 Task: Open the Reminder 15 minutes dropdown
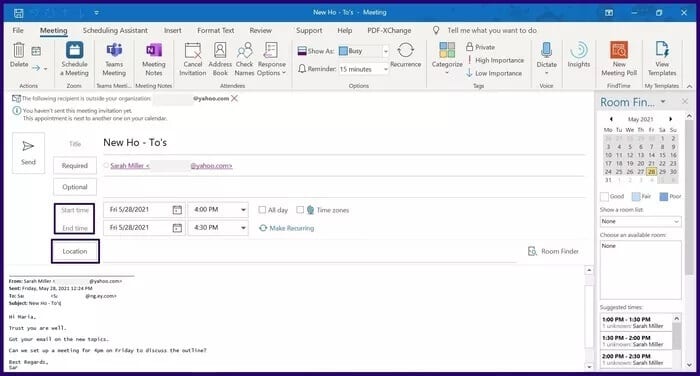[386, 69]
